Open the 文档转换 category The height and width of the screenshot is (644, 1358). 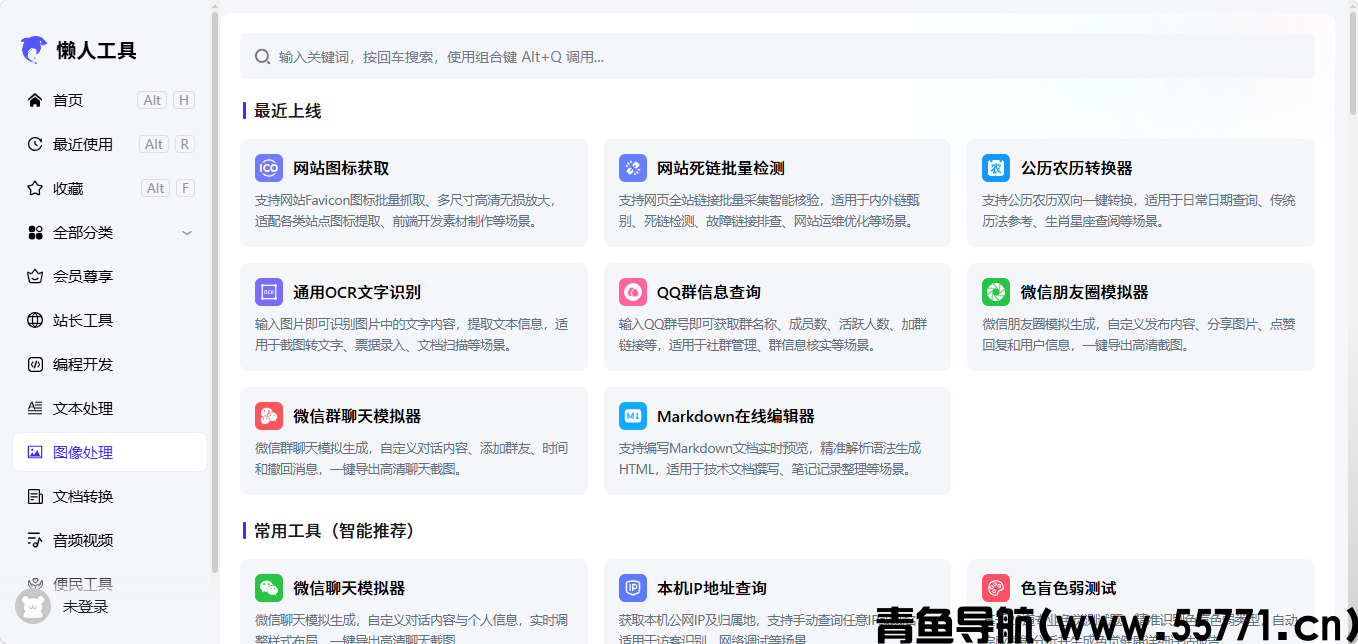(110, 496)
